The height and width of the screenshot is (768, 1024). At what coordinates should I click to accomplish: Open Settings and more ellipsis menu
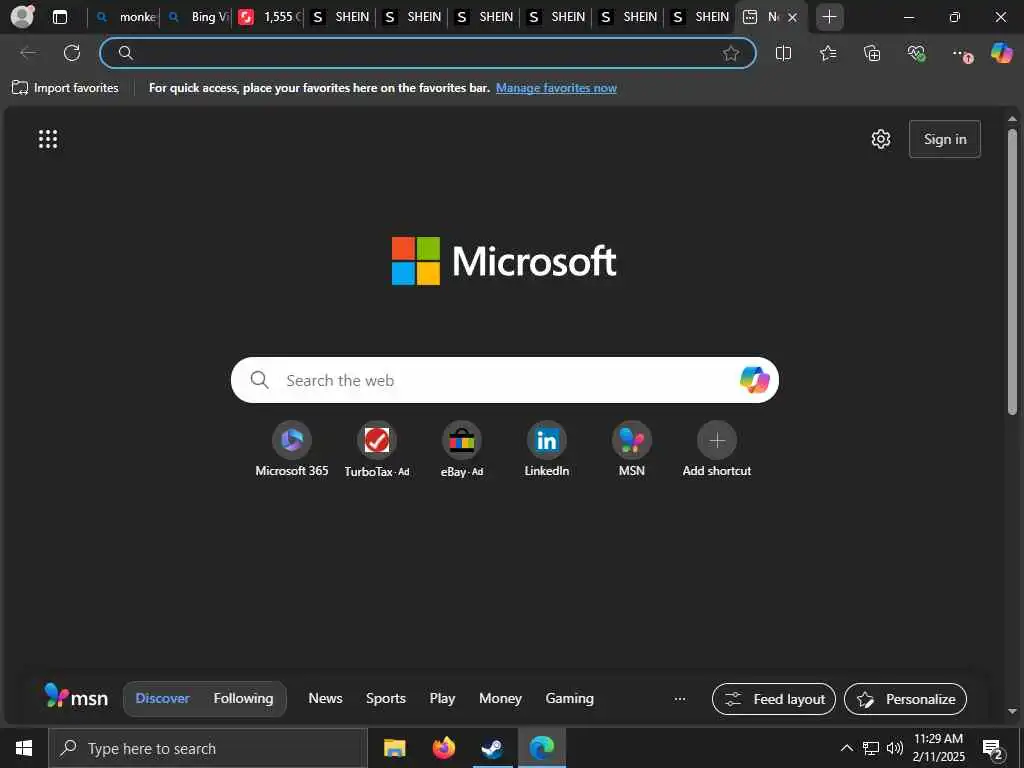coord(961,54)
